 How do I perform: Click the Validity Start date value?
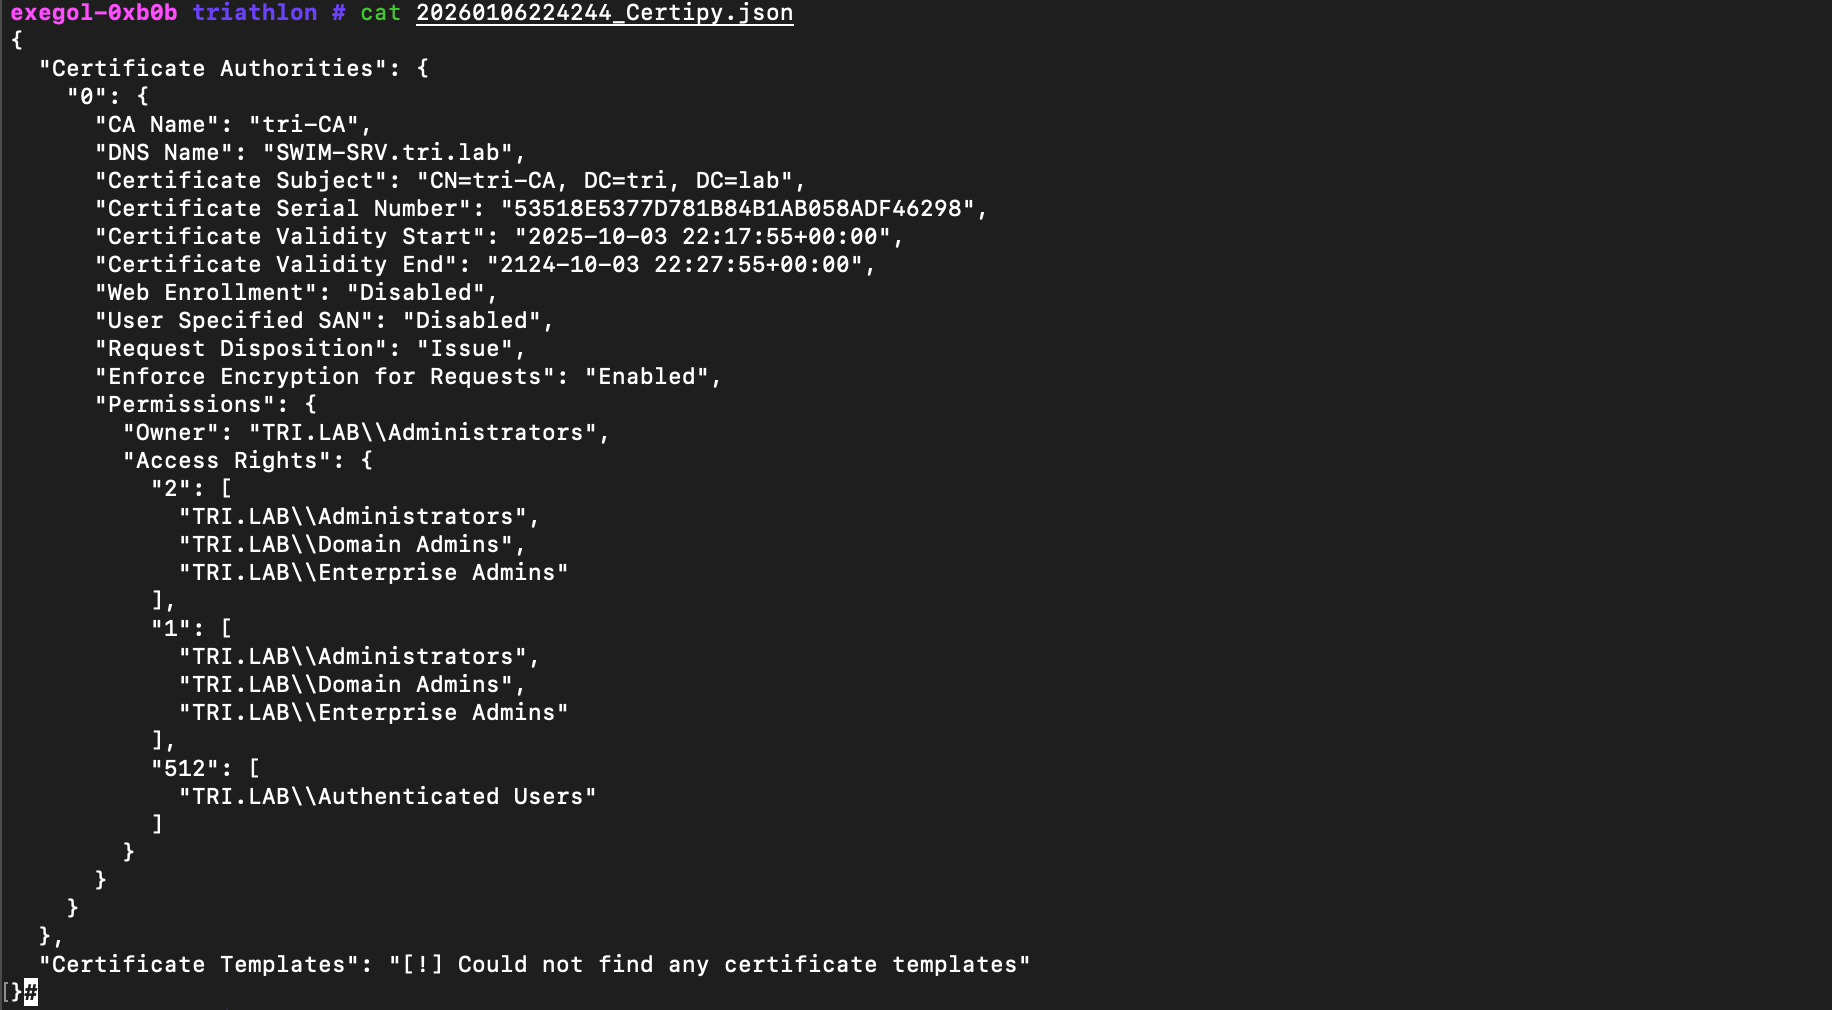point(702,237)
